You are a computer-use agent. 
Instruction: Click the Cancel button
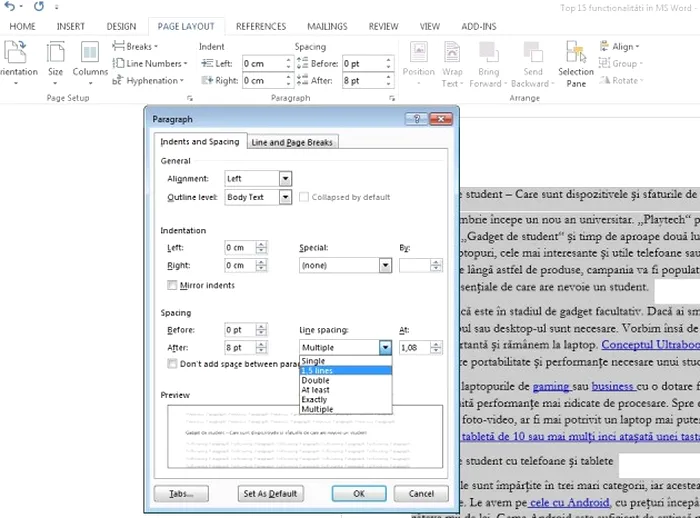[421, 493]
